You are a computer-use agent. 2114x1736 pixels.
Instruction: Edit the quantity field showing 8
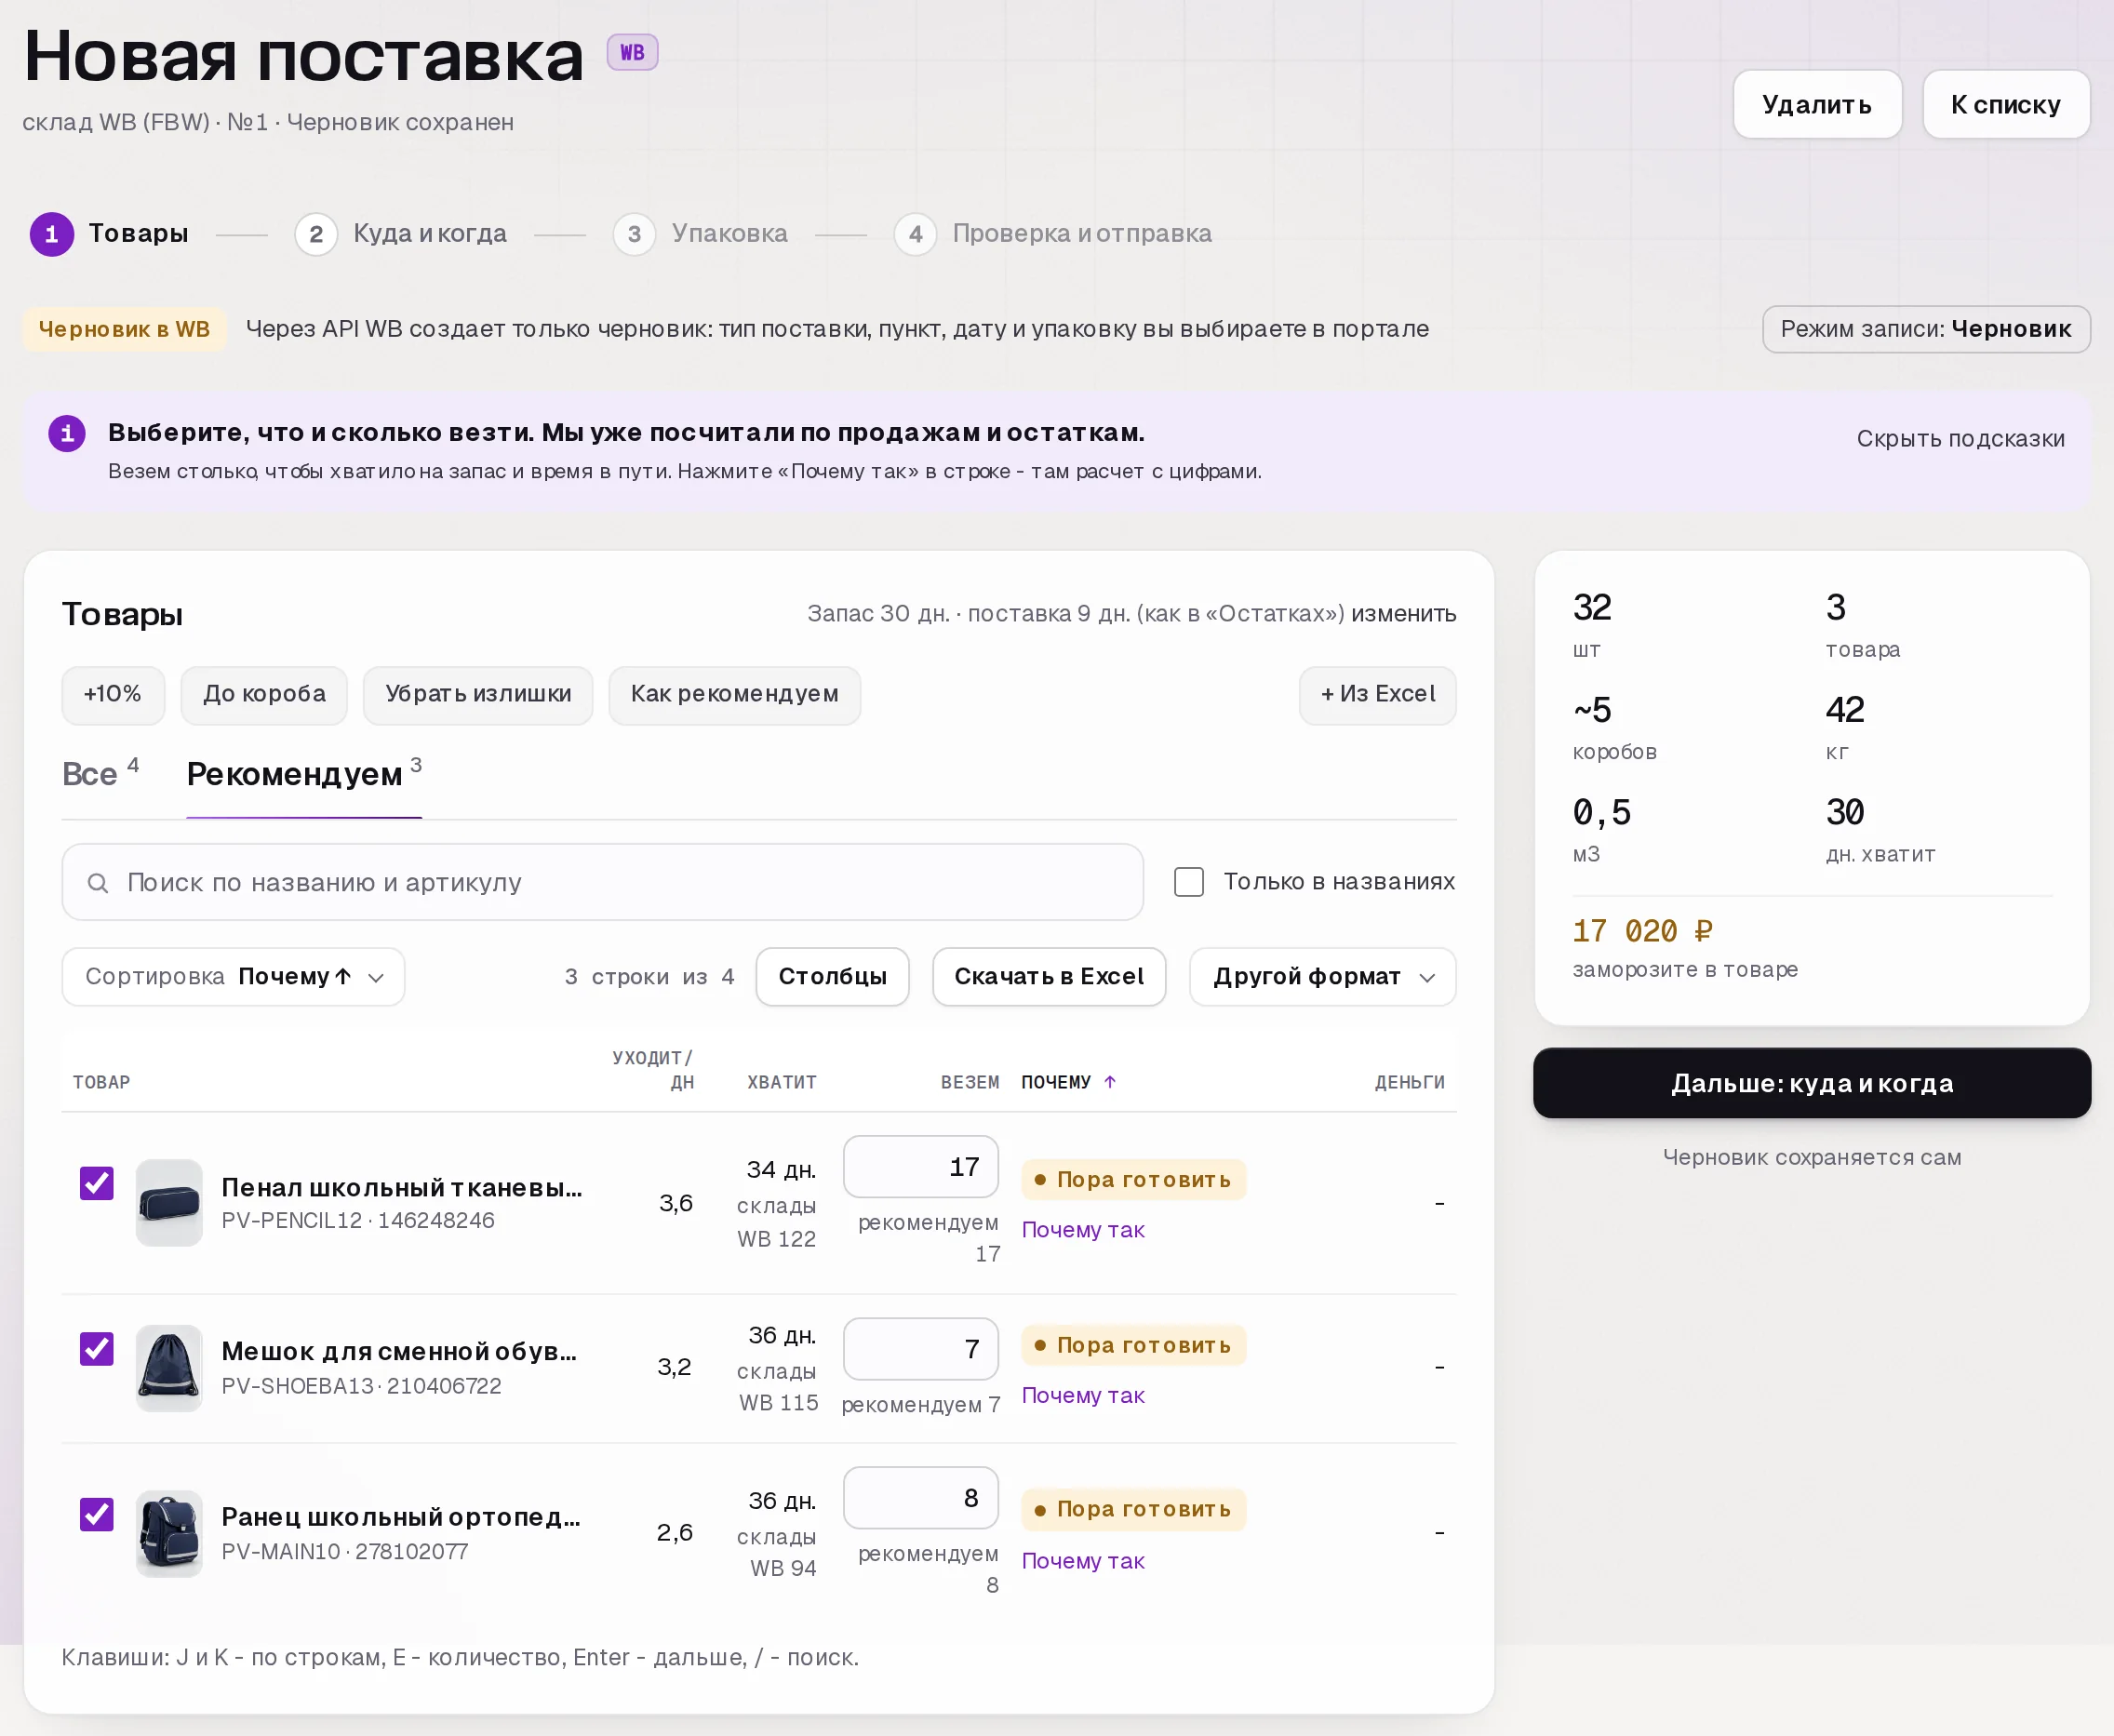point(921,1498)
